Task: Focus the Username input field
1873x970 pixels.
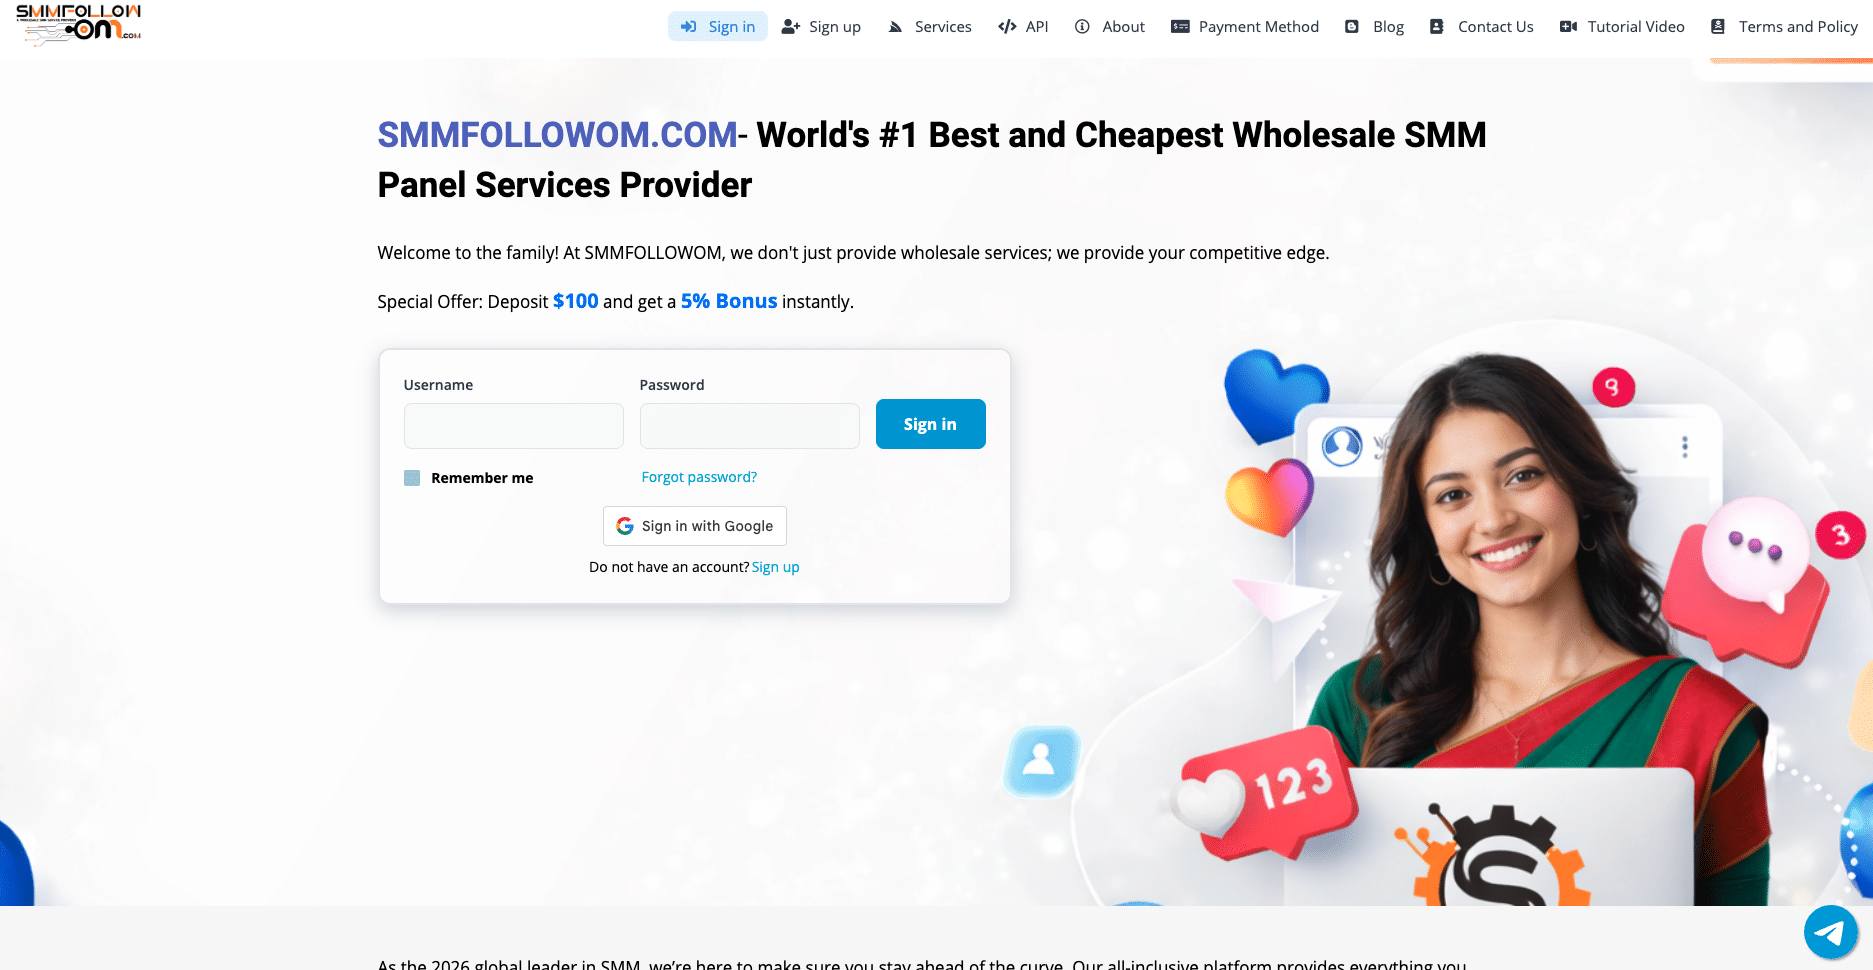Action: [514, 426]
